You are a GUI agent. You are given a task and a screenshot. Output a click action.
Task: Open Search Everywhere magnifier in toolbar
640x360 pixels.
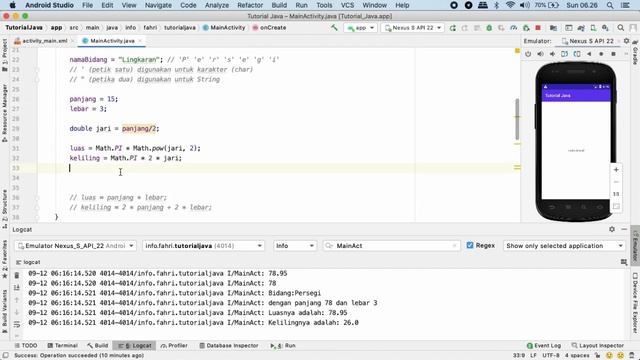click(x=620, y=28)
